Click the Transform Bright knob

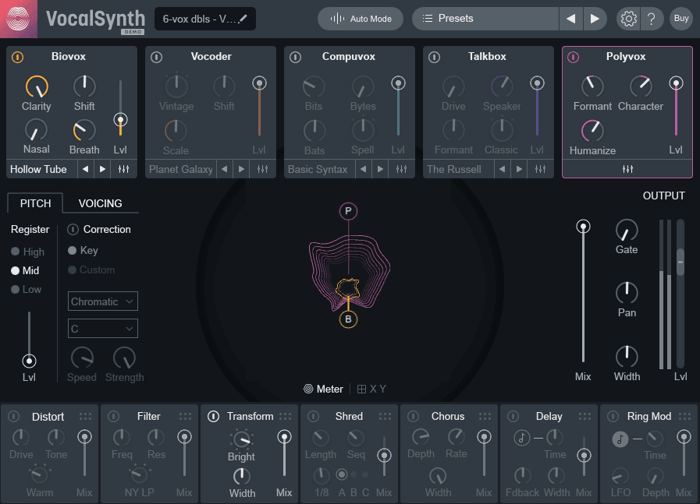[x=242, y=440]
